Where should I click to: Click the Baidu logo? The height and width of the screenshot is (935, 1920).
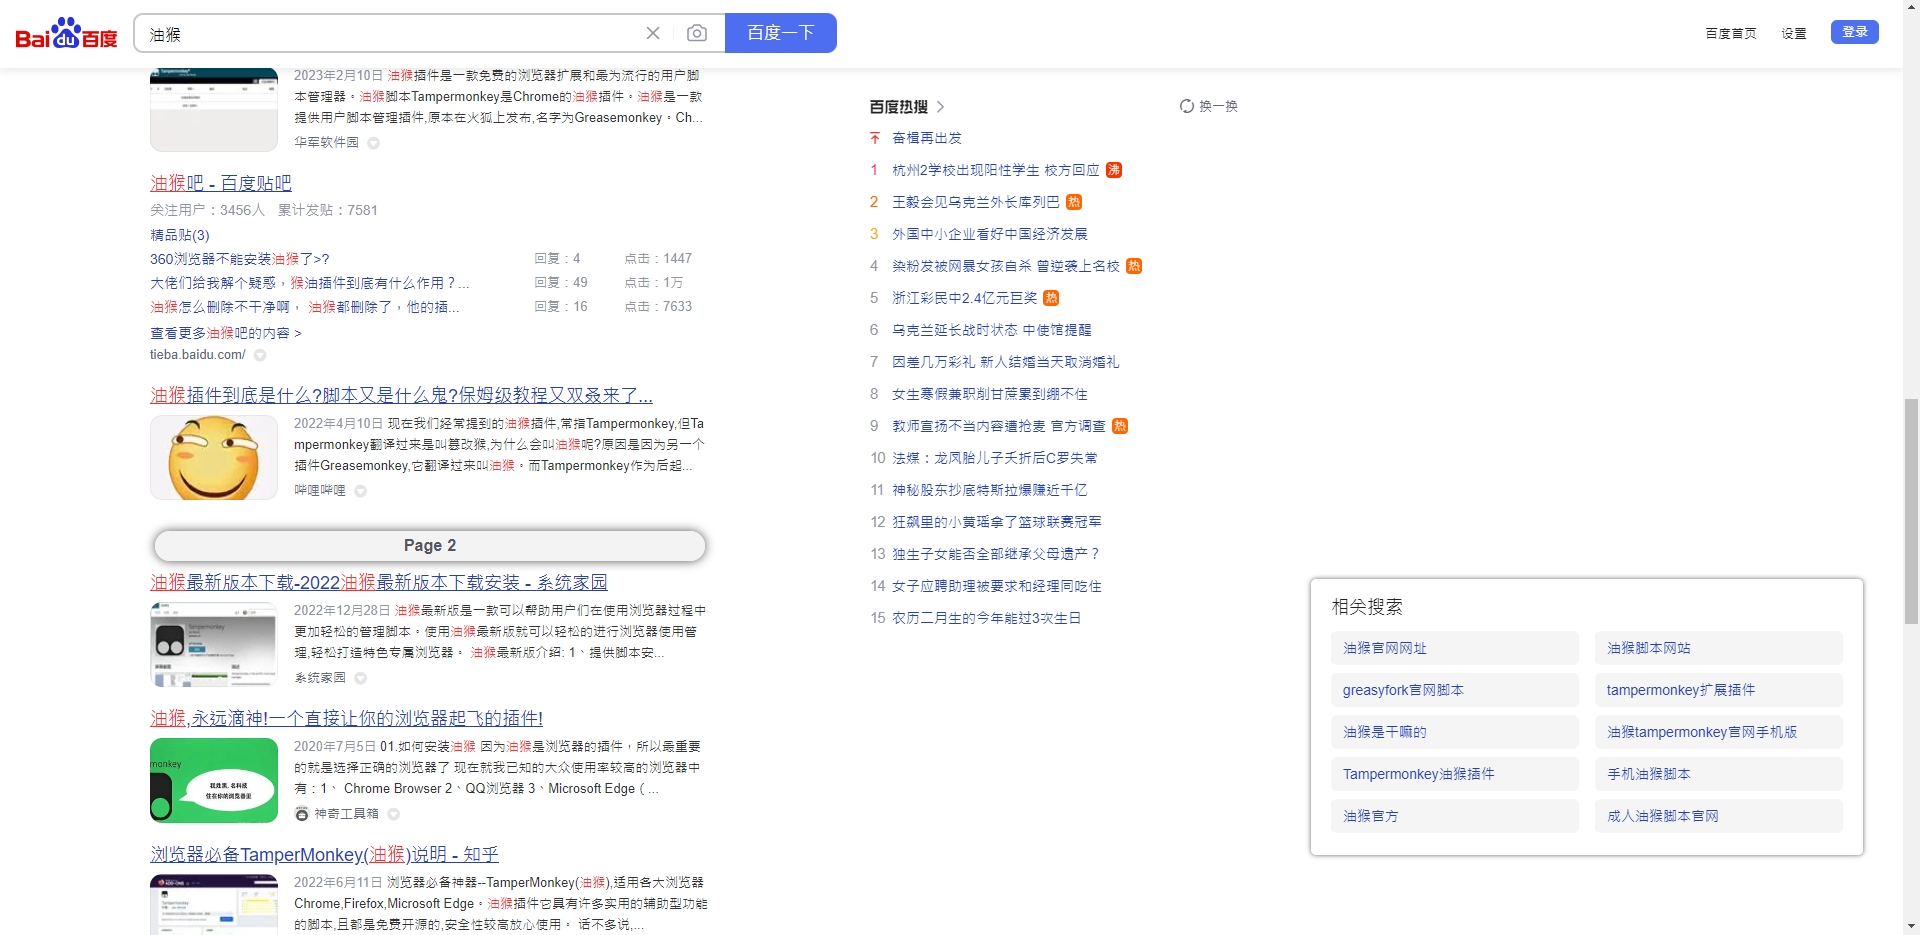click(64, 31)
